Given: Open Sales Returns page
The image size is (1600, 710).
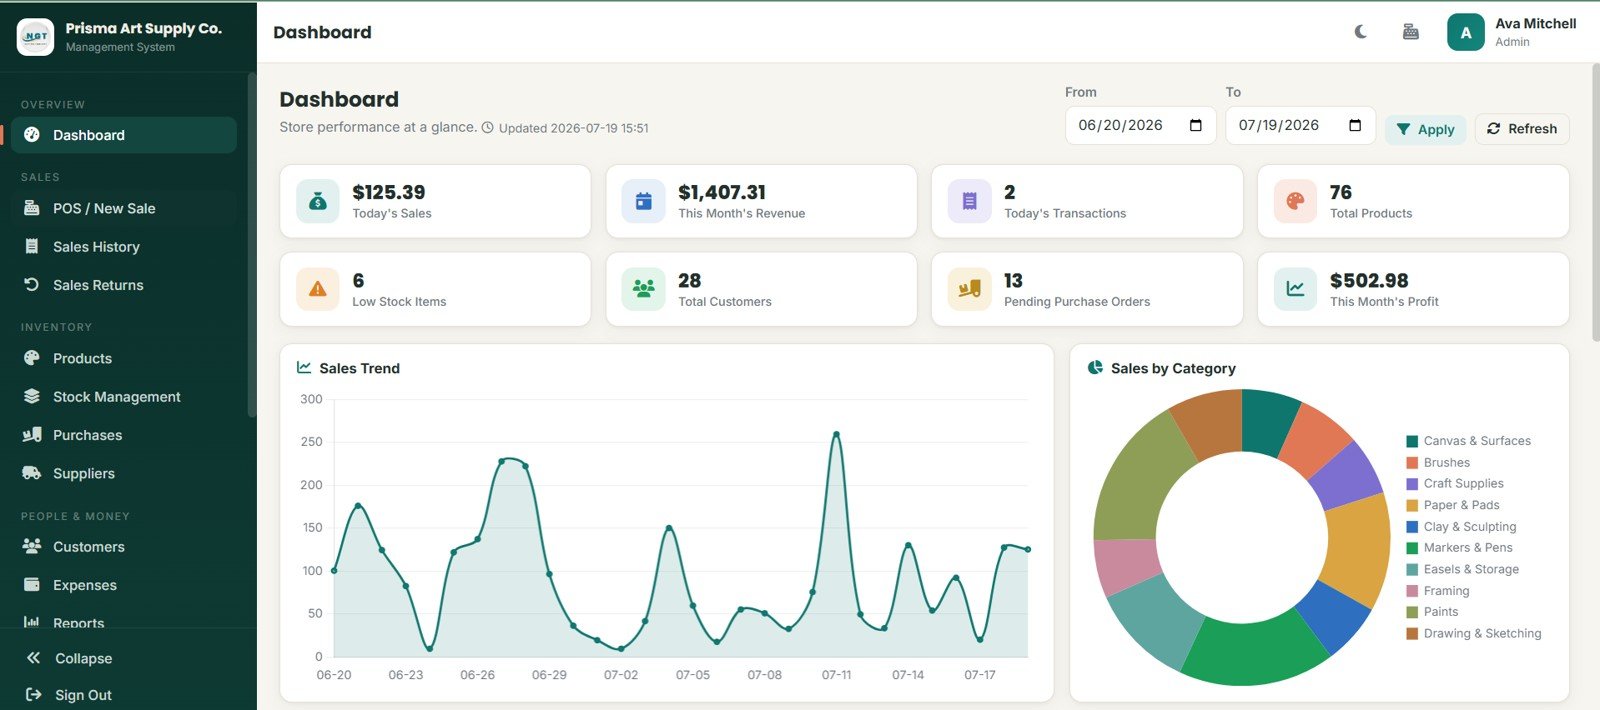Looking at the screenshot, I should 124,285.
